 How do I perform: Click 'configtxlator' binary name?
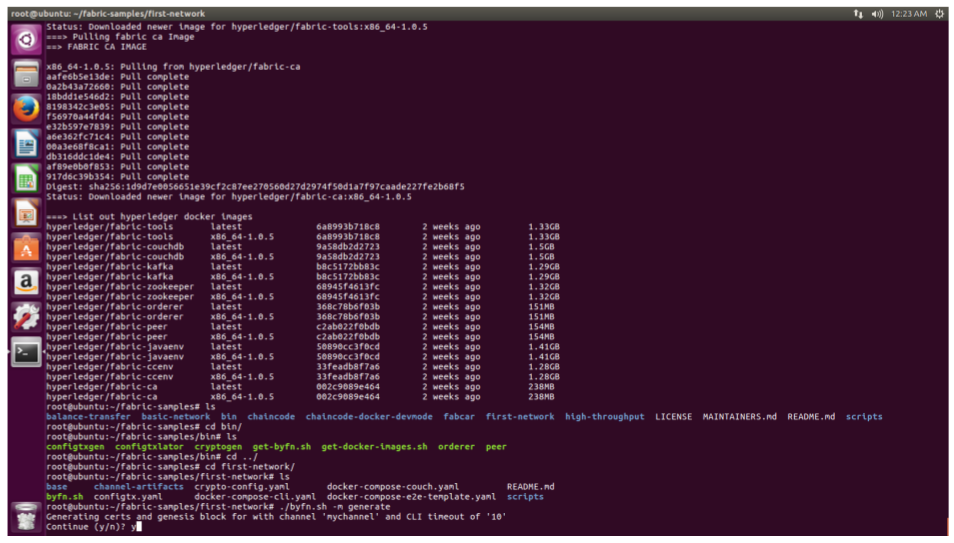[149, 446]
